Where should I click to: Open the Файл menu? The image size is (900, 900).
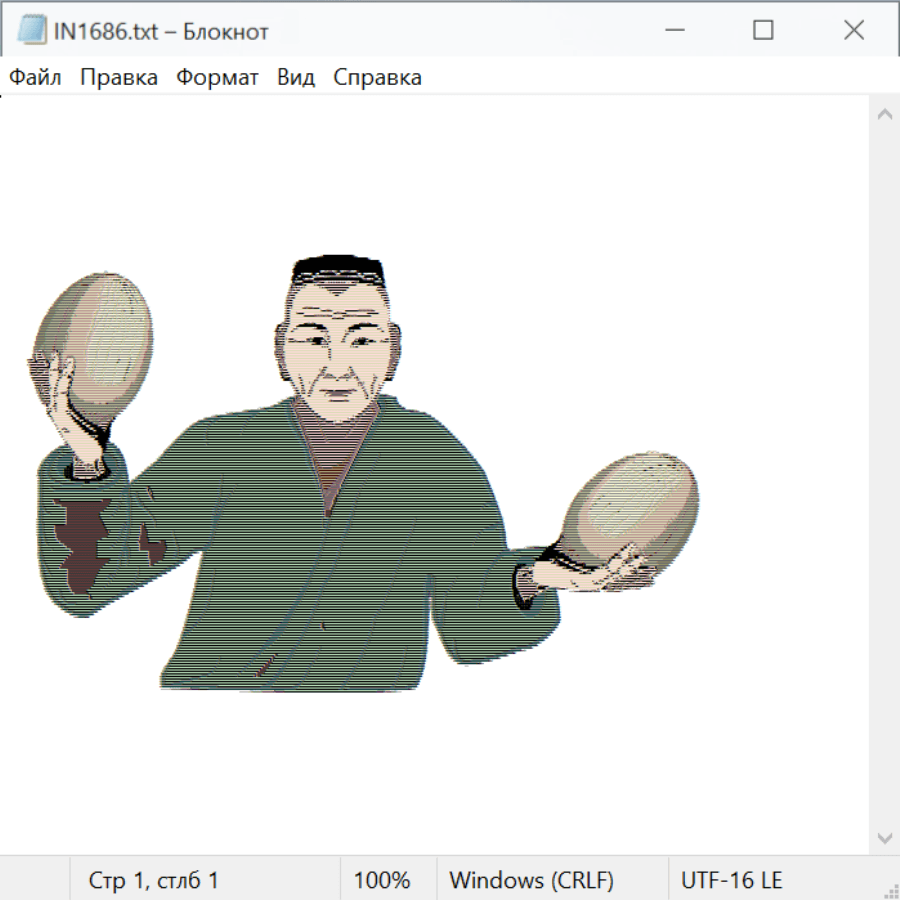pyautogui.click(x=35, y=78)
